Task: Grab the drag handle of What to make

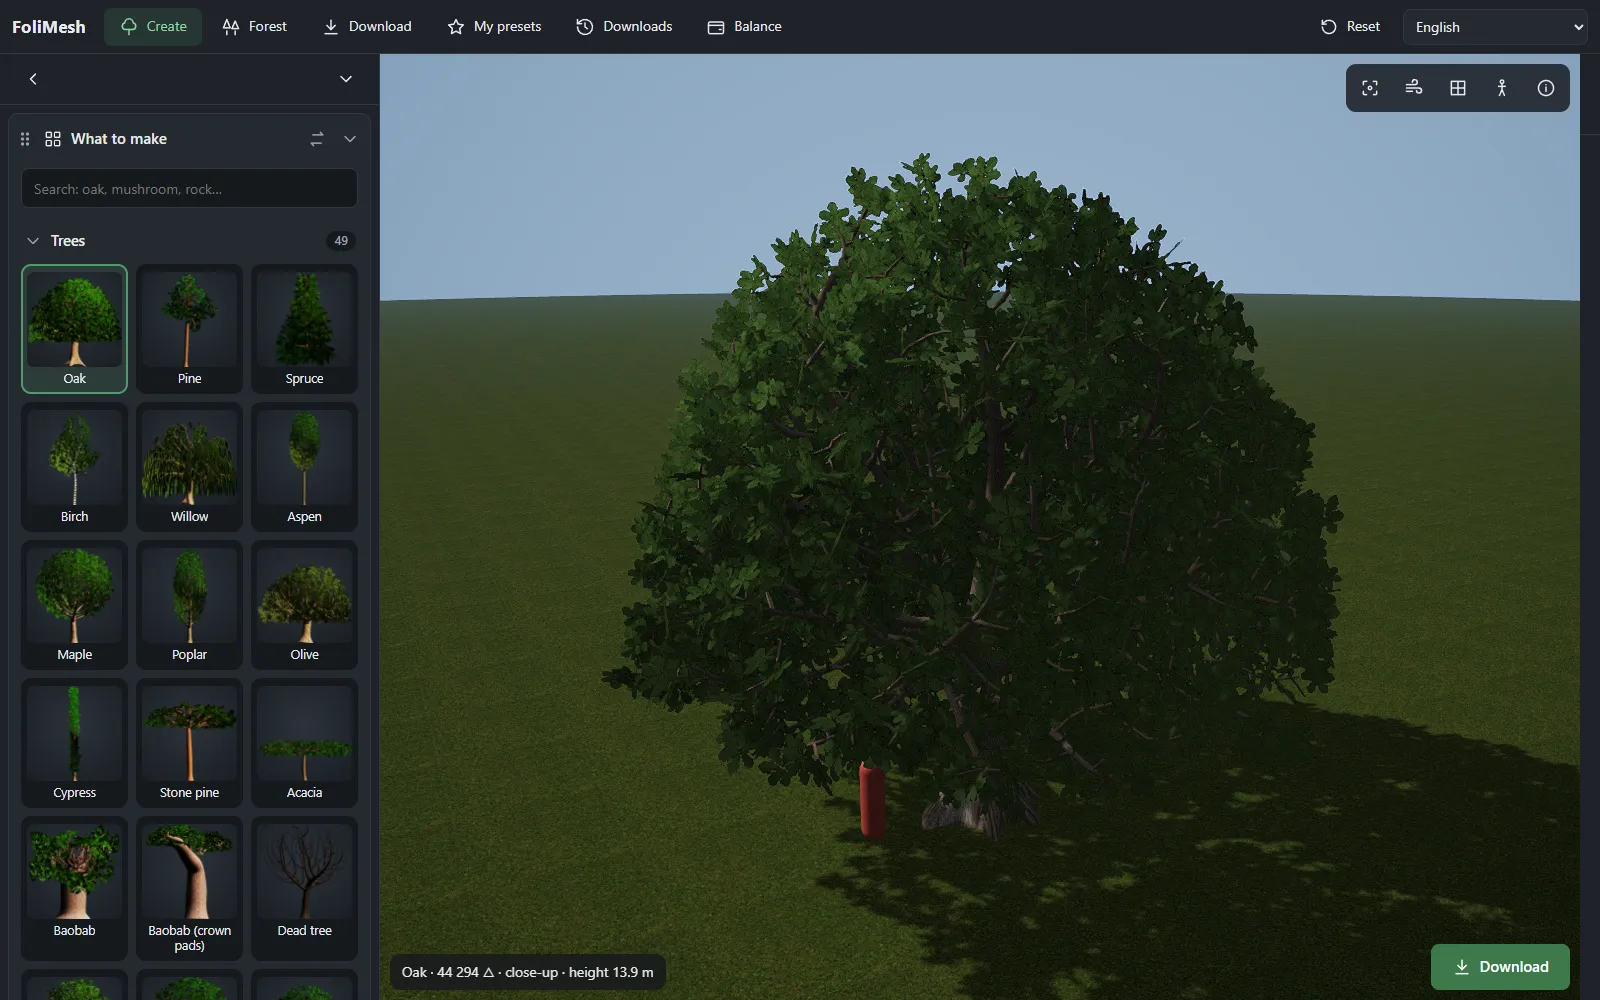Action: point(25,139)
